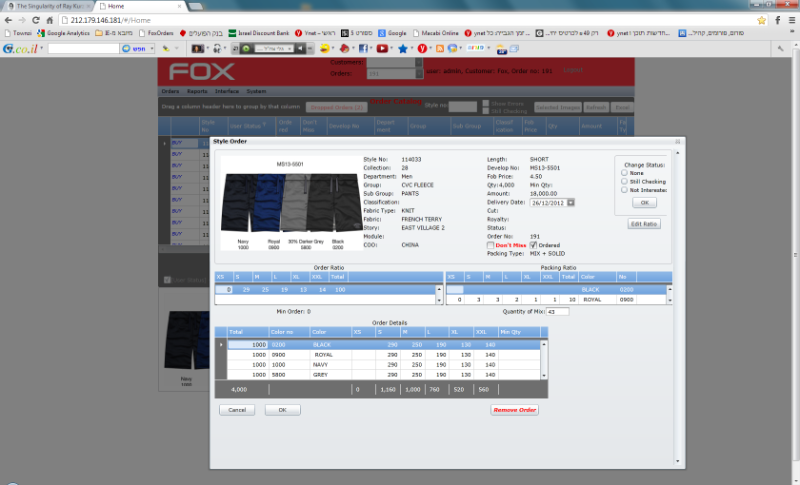The height and width of the screenshot is (485, 800).
Task: Select the Still Checking radio button
Action: (624, 181)
